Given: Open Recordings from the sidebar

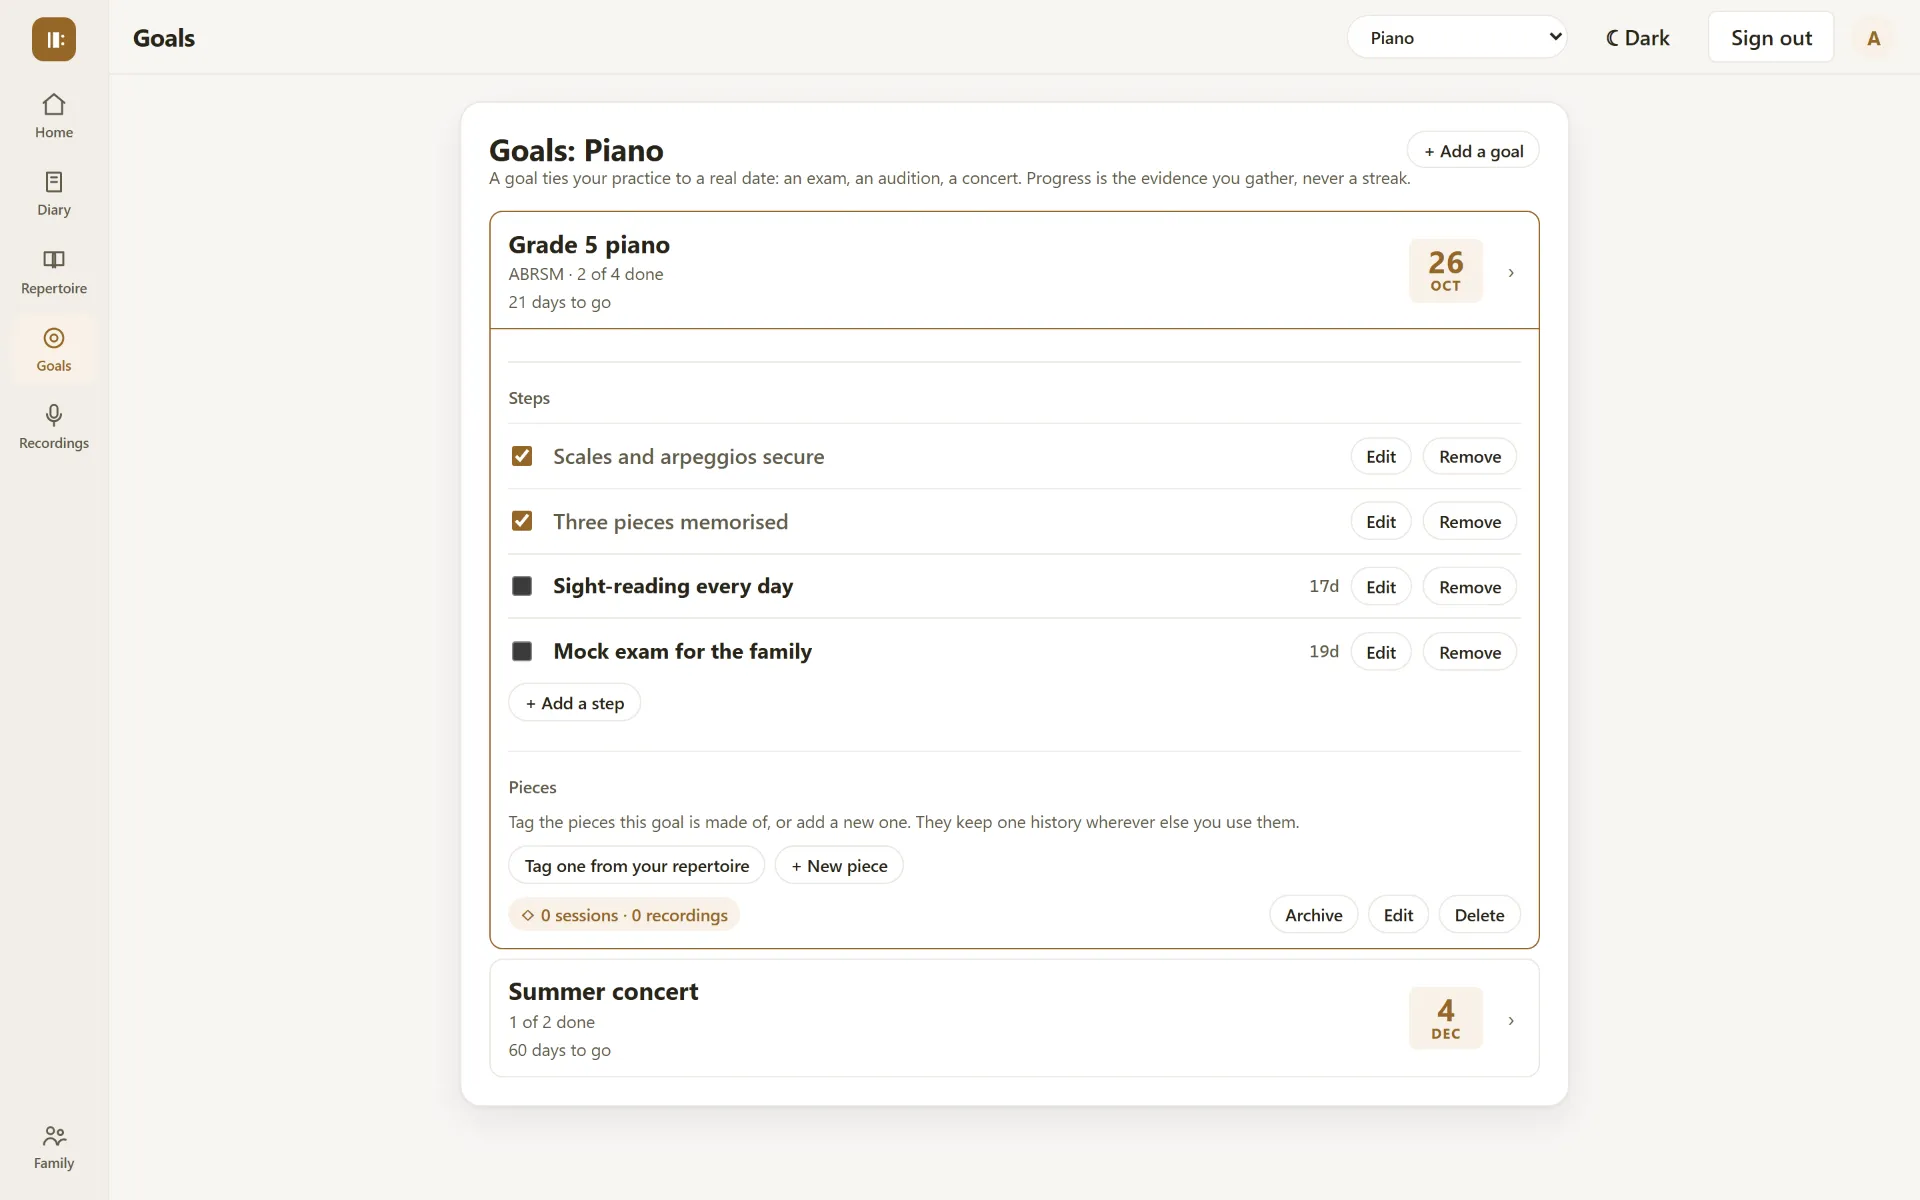Looking at the screenshot, I should [54, 427].
